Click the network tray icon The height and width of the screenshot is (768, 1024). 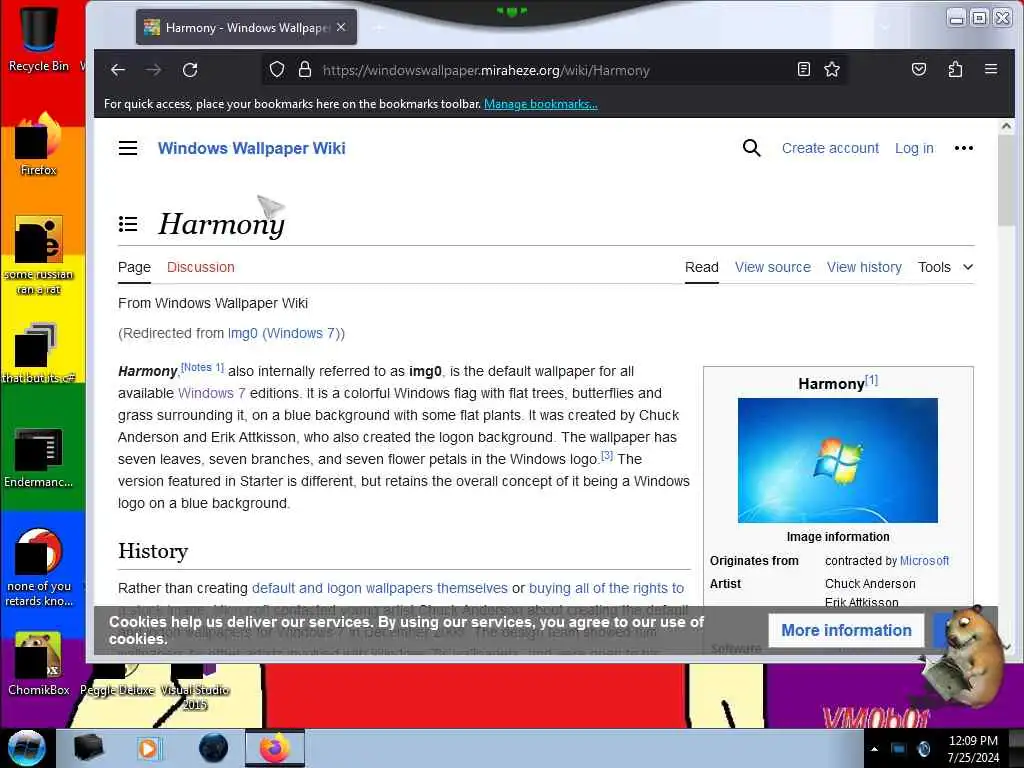point(899,749)
